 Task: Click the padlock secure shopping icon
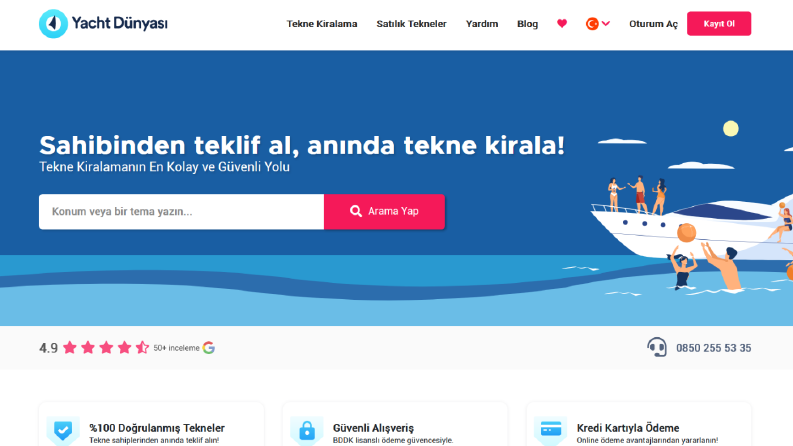(306, 431)
